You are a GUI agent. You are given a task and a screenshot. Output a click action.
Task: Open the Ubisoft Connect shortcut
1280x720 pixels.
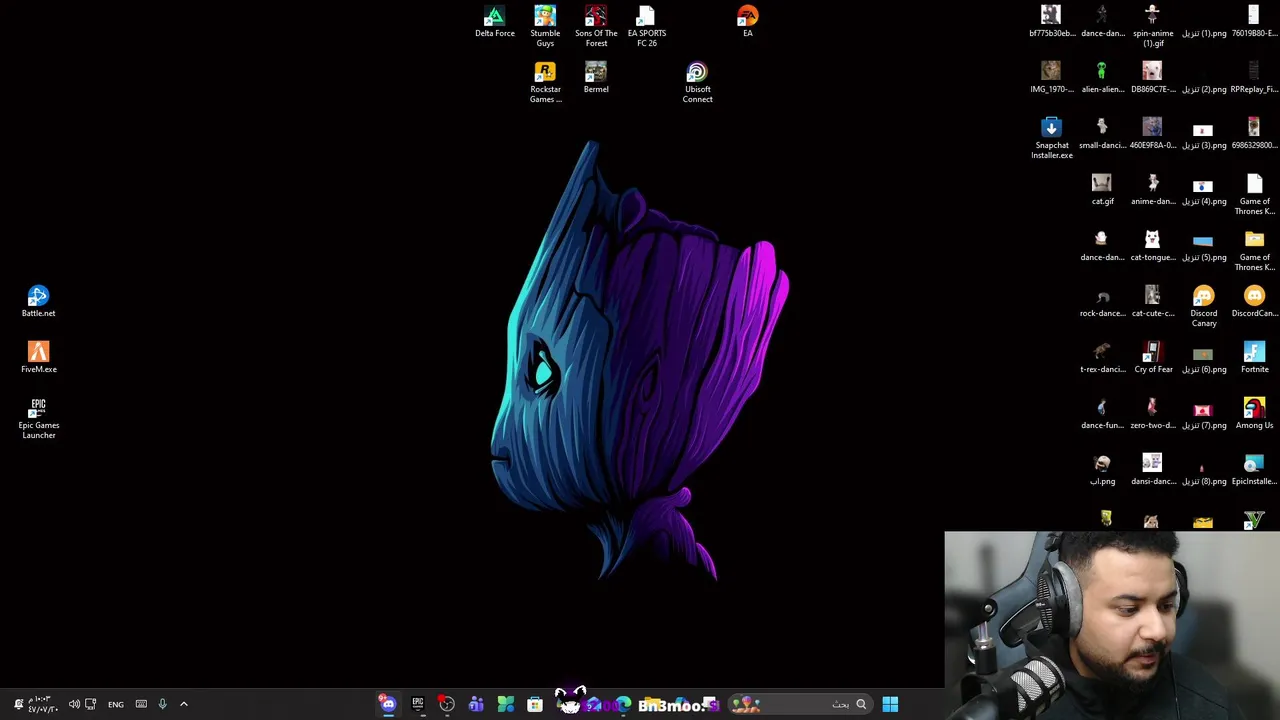click(697, 83)
